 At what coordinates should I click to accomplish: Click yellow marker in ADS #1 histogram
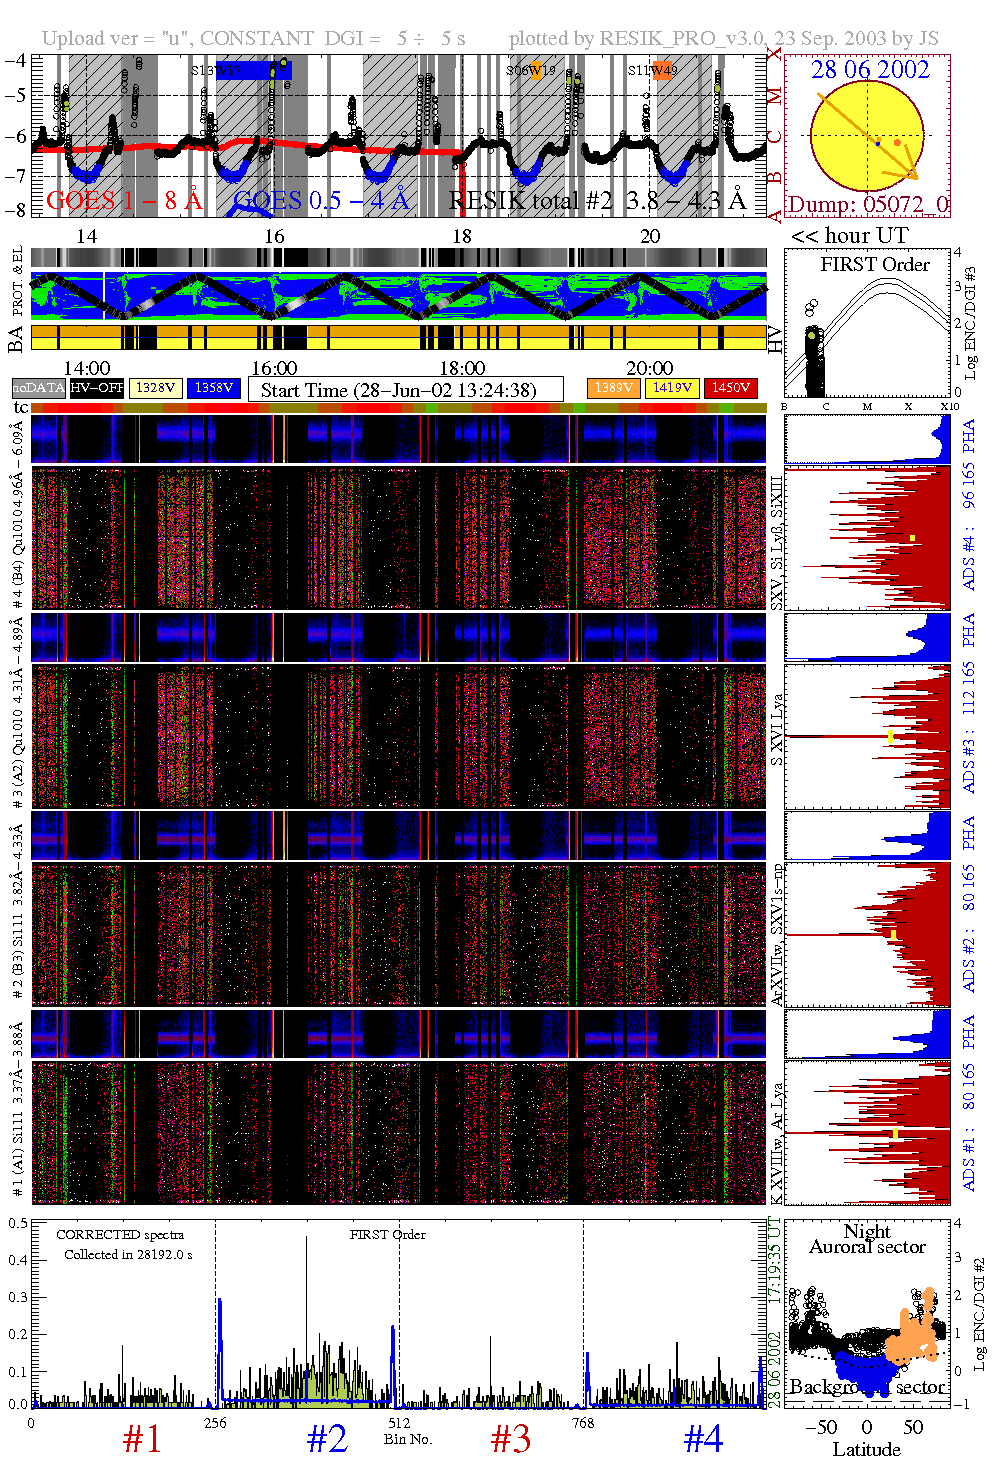pyautogui.click(x=895, y=1134)
